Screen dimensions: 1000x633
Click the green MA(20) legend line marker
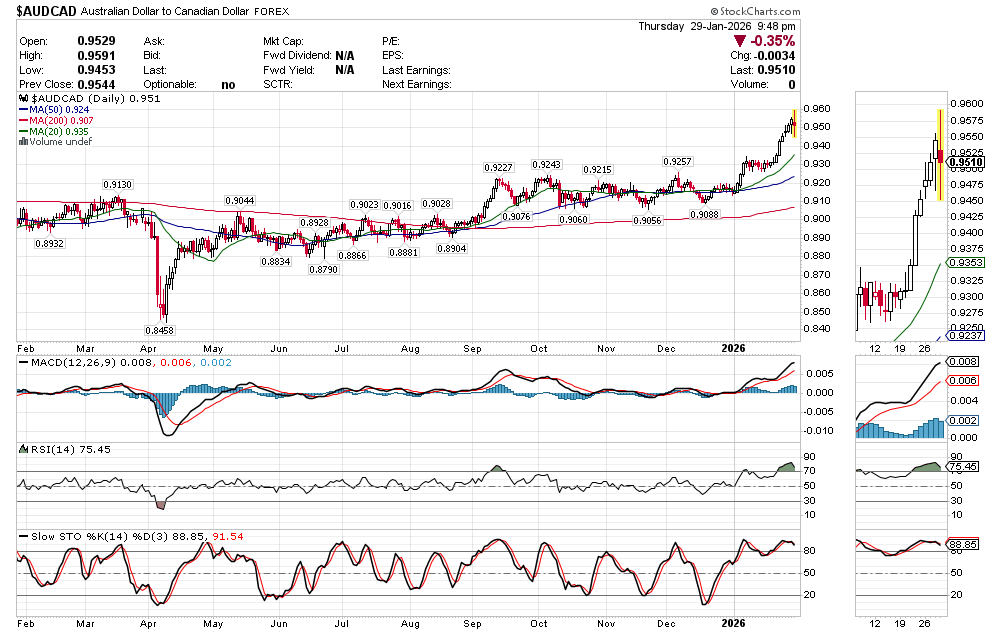(x=24, y=131)
